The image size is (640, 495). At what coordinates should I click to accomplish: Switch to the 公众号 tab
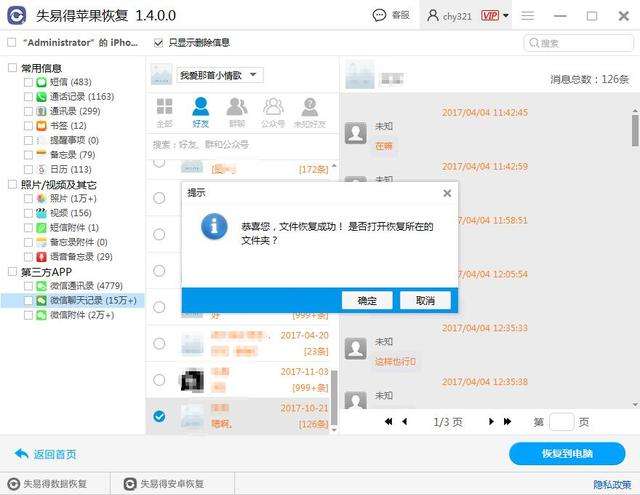click(273, 112)
